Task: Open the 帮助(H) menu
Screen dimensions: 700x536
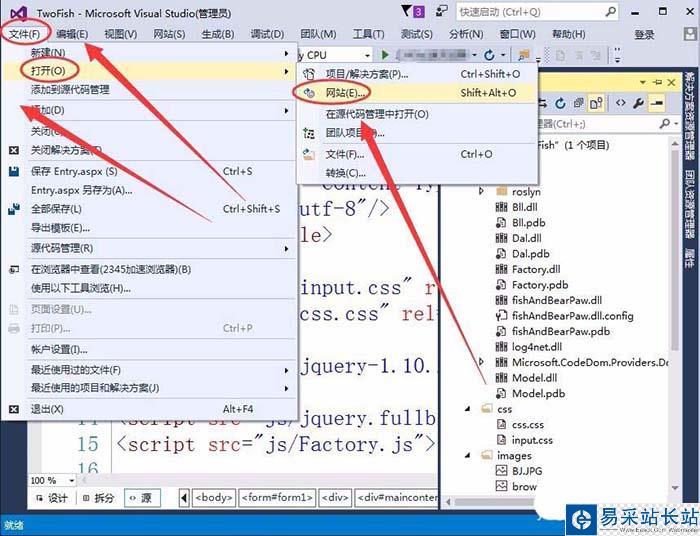Action: (569, 34)
